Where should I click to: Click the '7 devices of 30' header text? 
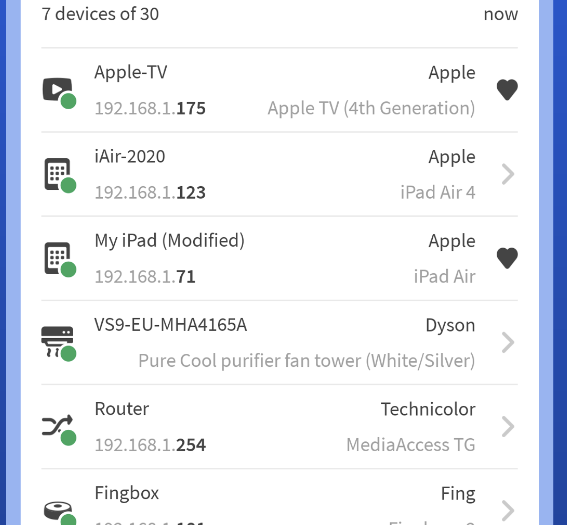(x=100, y=14)
